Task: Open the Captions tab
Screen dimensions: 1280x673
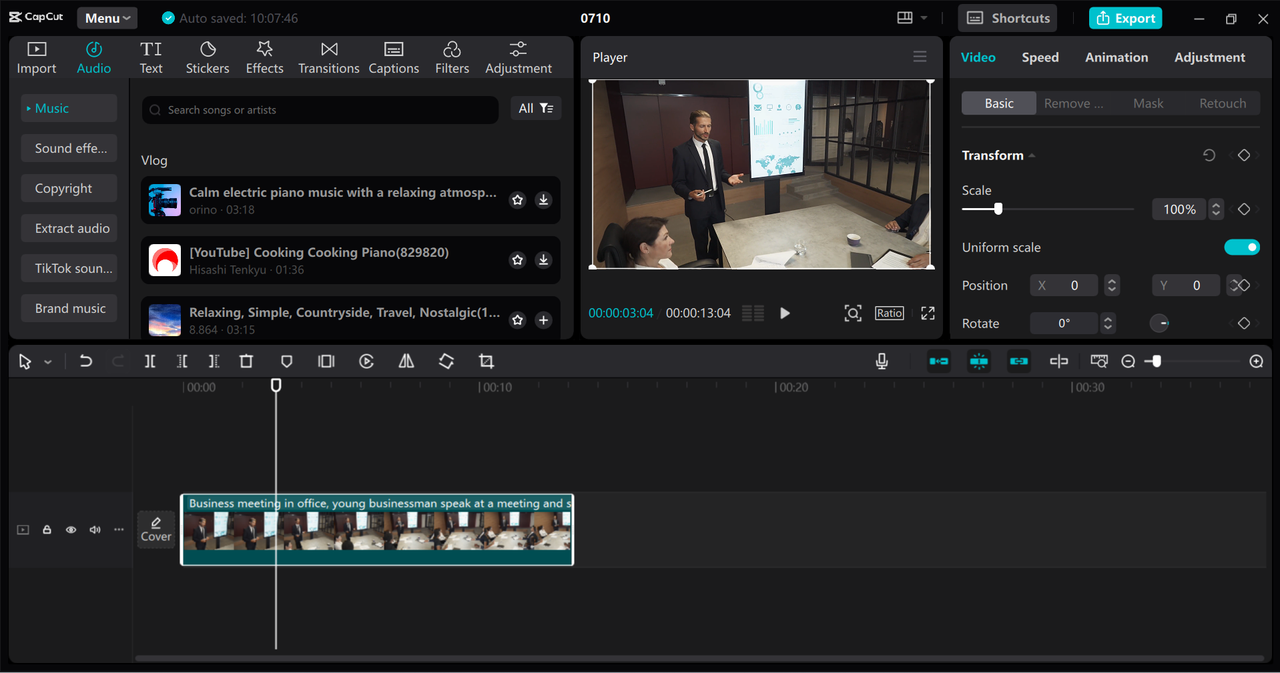Action: (x=394, y=58)
